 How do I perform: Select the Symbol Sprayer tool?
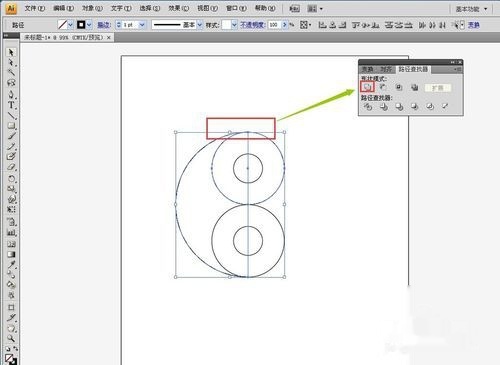click(x=11, y=222)
